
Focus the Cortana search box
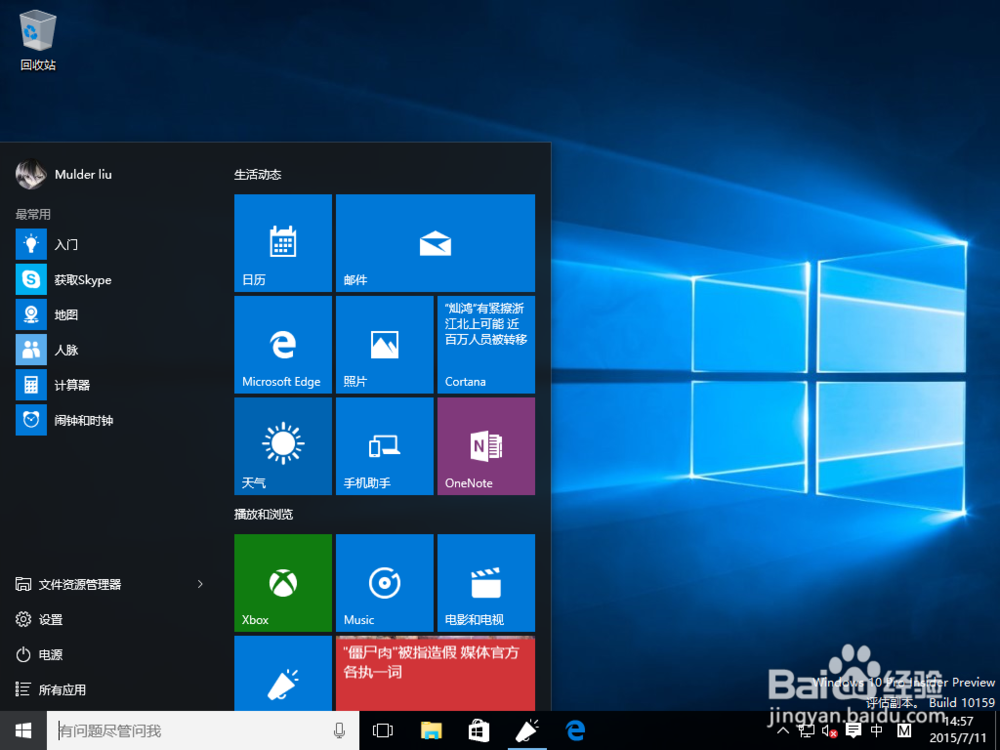coord(203,731)
